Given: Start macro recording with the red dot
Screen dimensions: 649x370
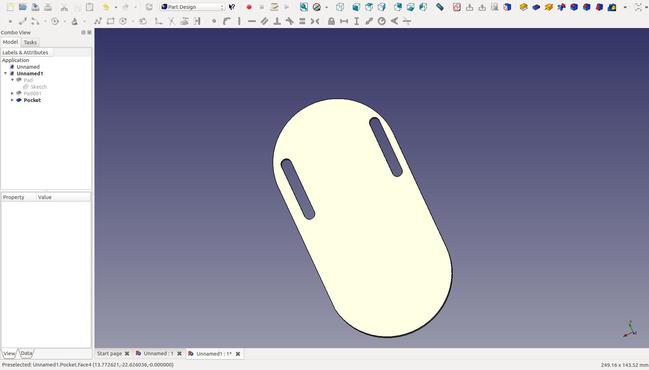Looking at the screenshot, I should tap(249, 7).
